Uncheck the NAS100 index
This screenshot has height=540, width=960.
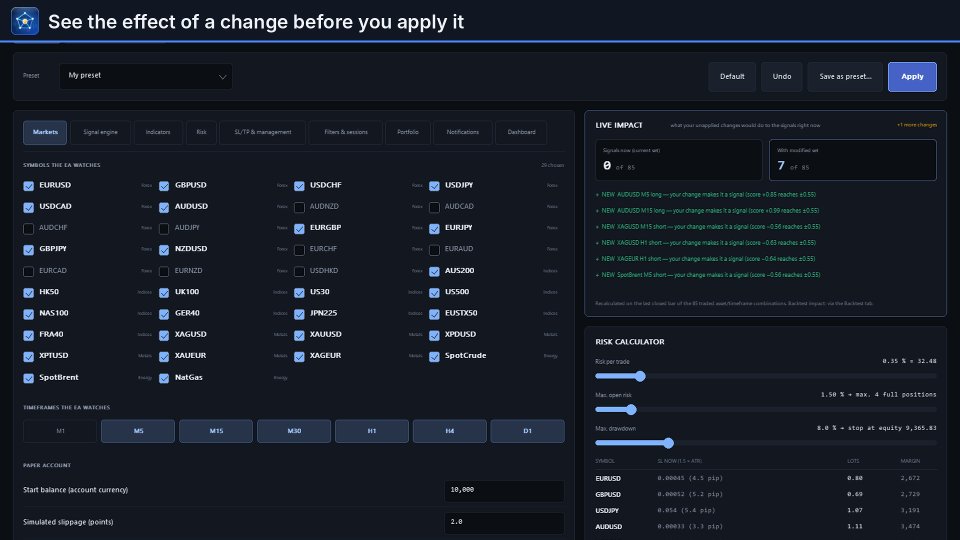pyautogui.click(x=29, y=314)
